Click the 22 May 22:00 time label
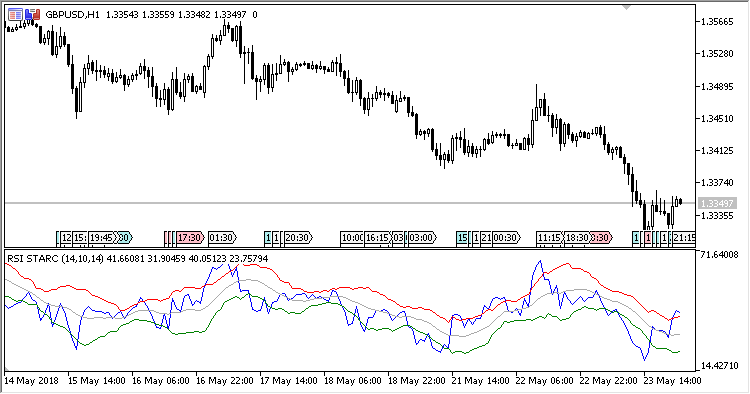Viewport: 750px width, 394px height. pos(609,381)
